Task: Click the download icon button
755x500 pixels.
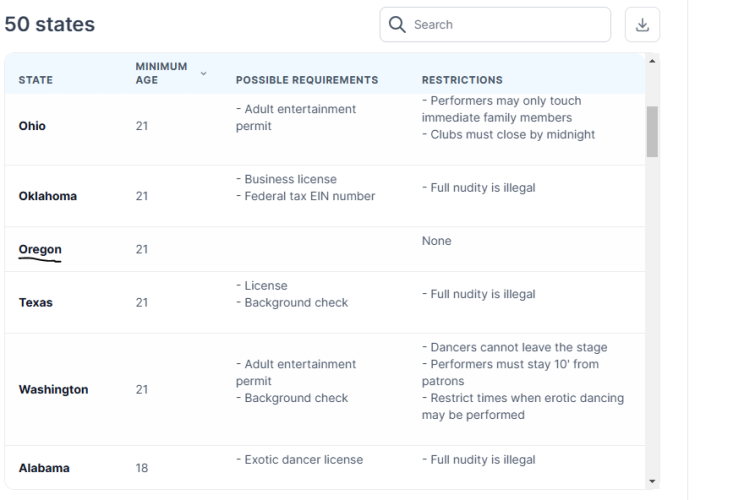Action: (x=642, y=25)
